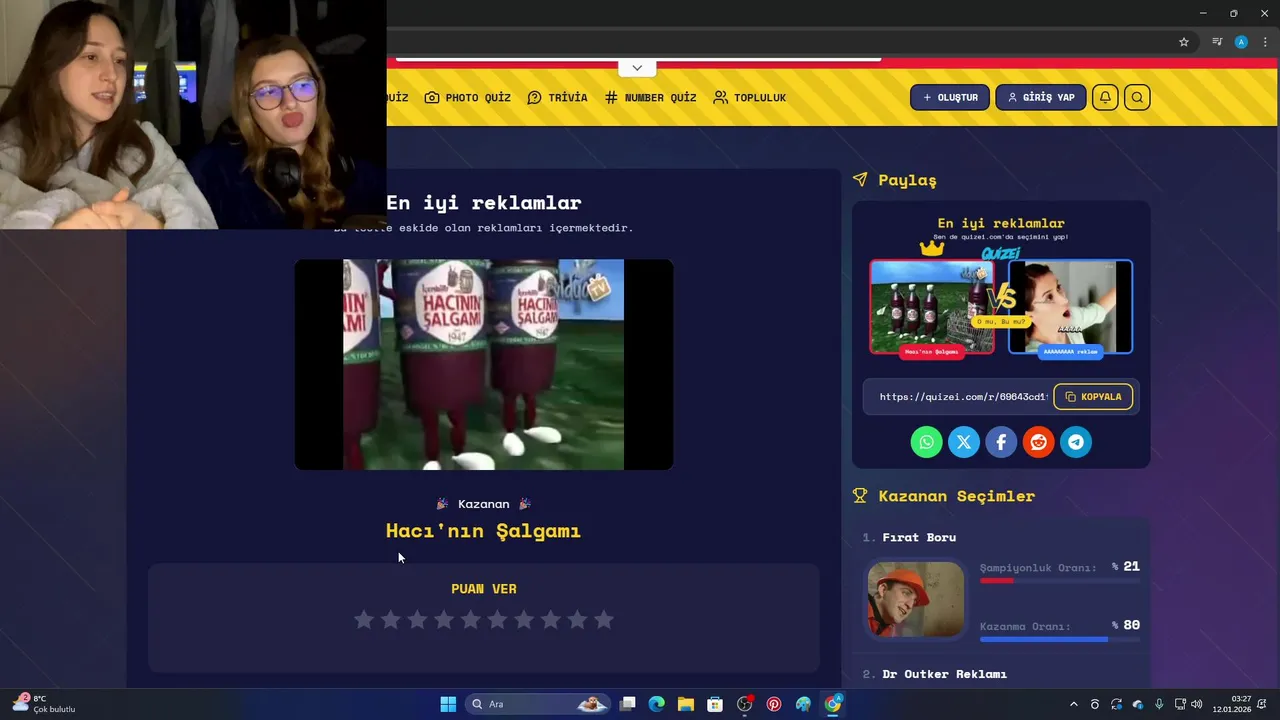Click the Hacı'nın Şalgamı winner title

point(483,531)
